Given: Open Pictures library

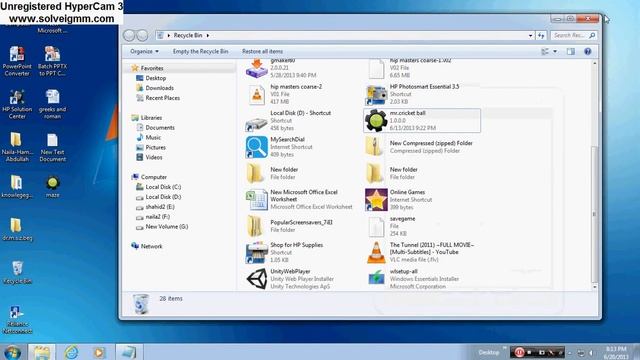Looking at the screenshot, I should tap(156, 147).
